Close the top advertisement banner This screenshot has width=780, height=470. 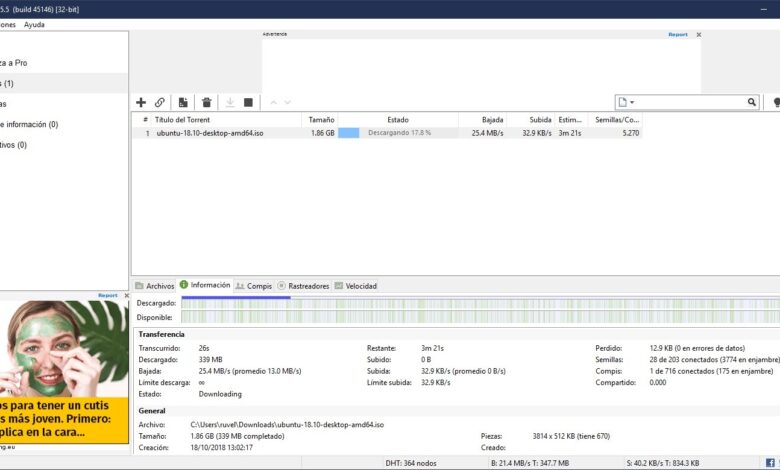(699, 34)
